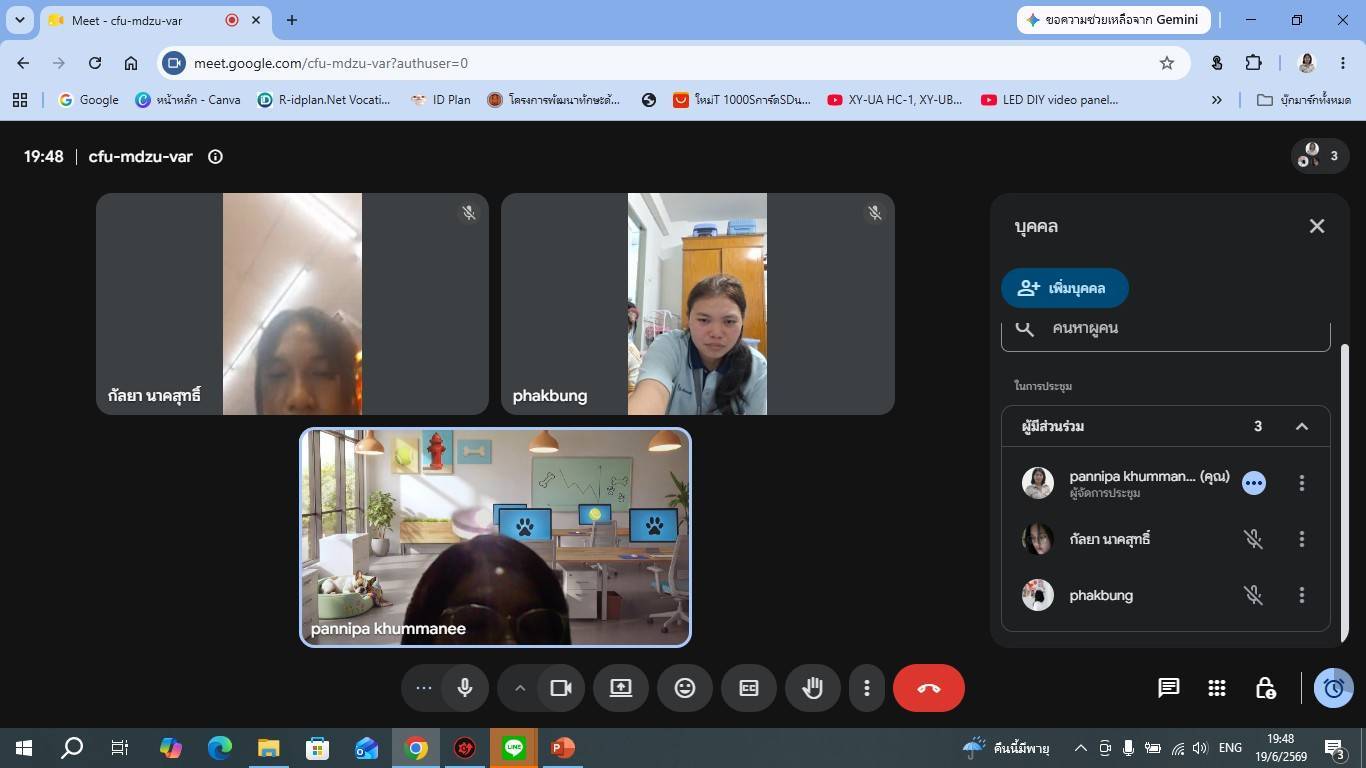This screenshot has height=768, width=1366.
Task: Open the chat panel icon
Action: pos(1168,688)
